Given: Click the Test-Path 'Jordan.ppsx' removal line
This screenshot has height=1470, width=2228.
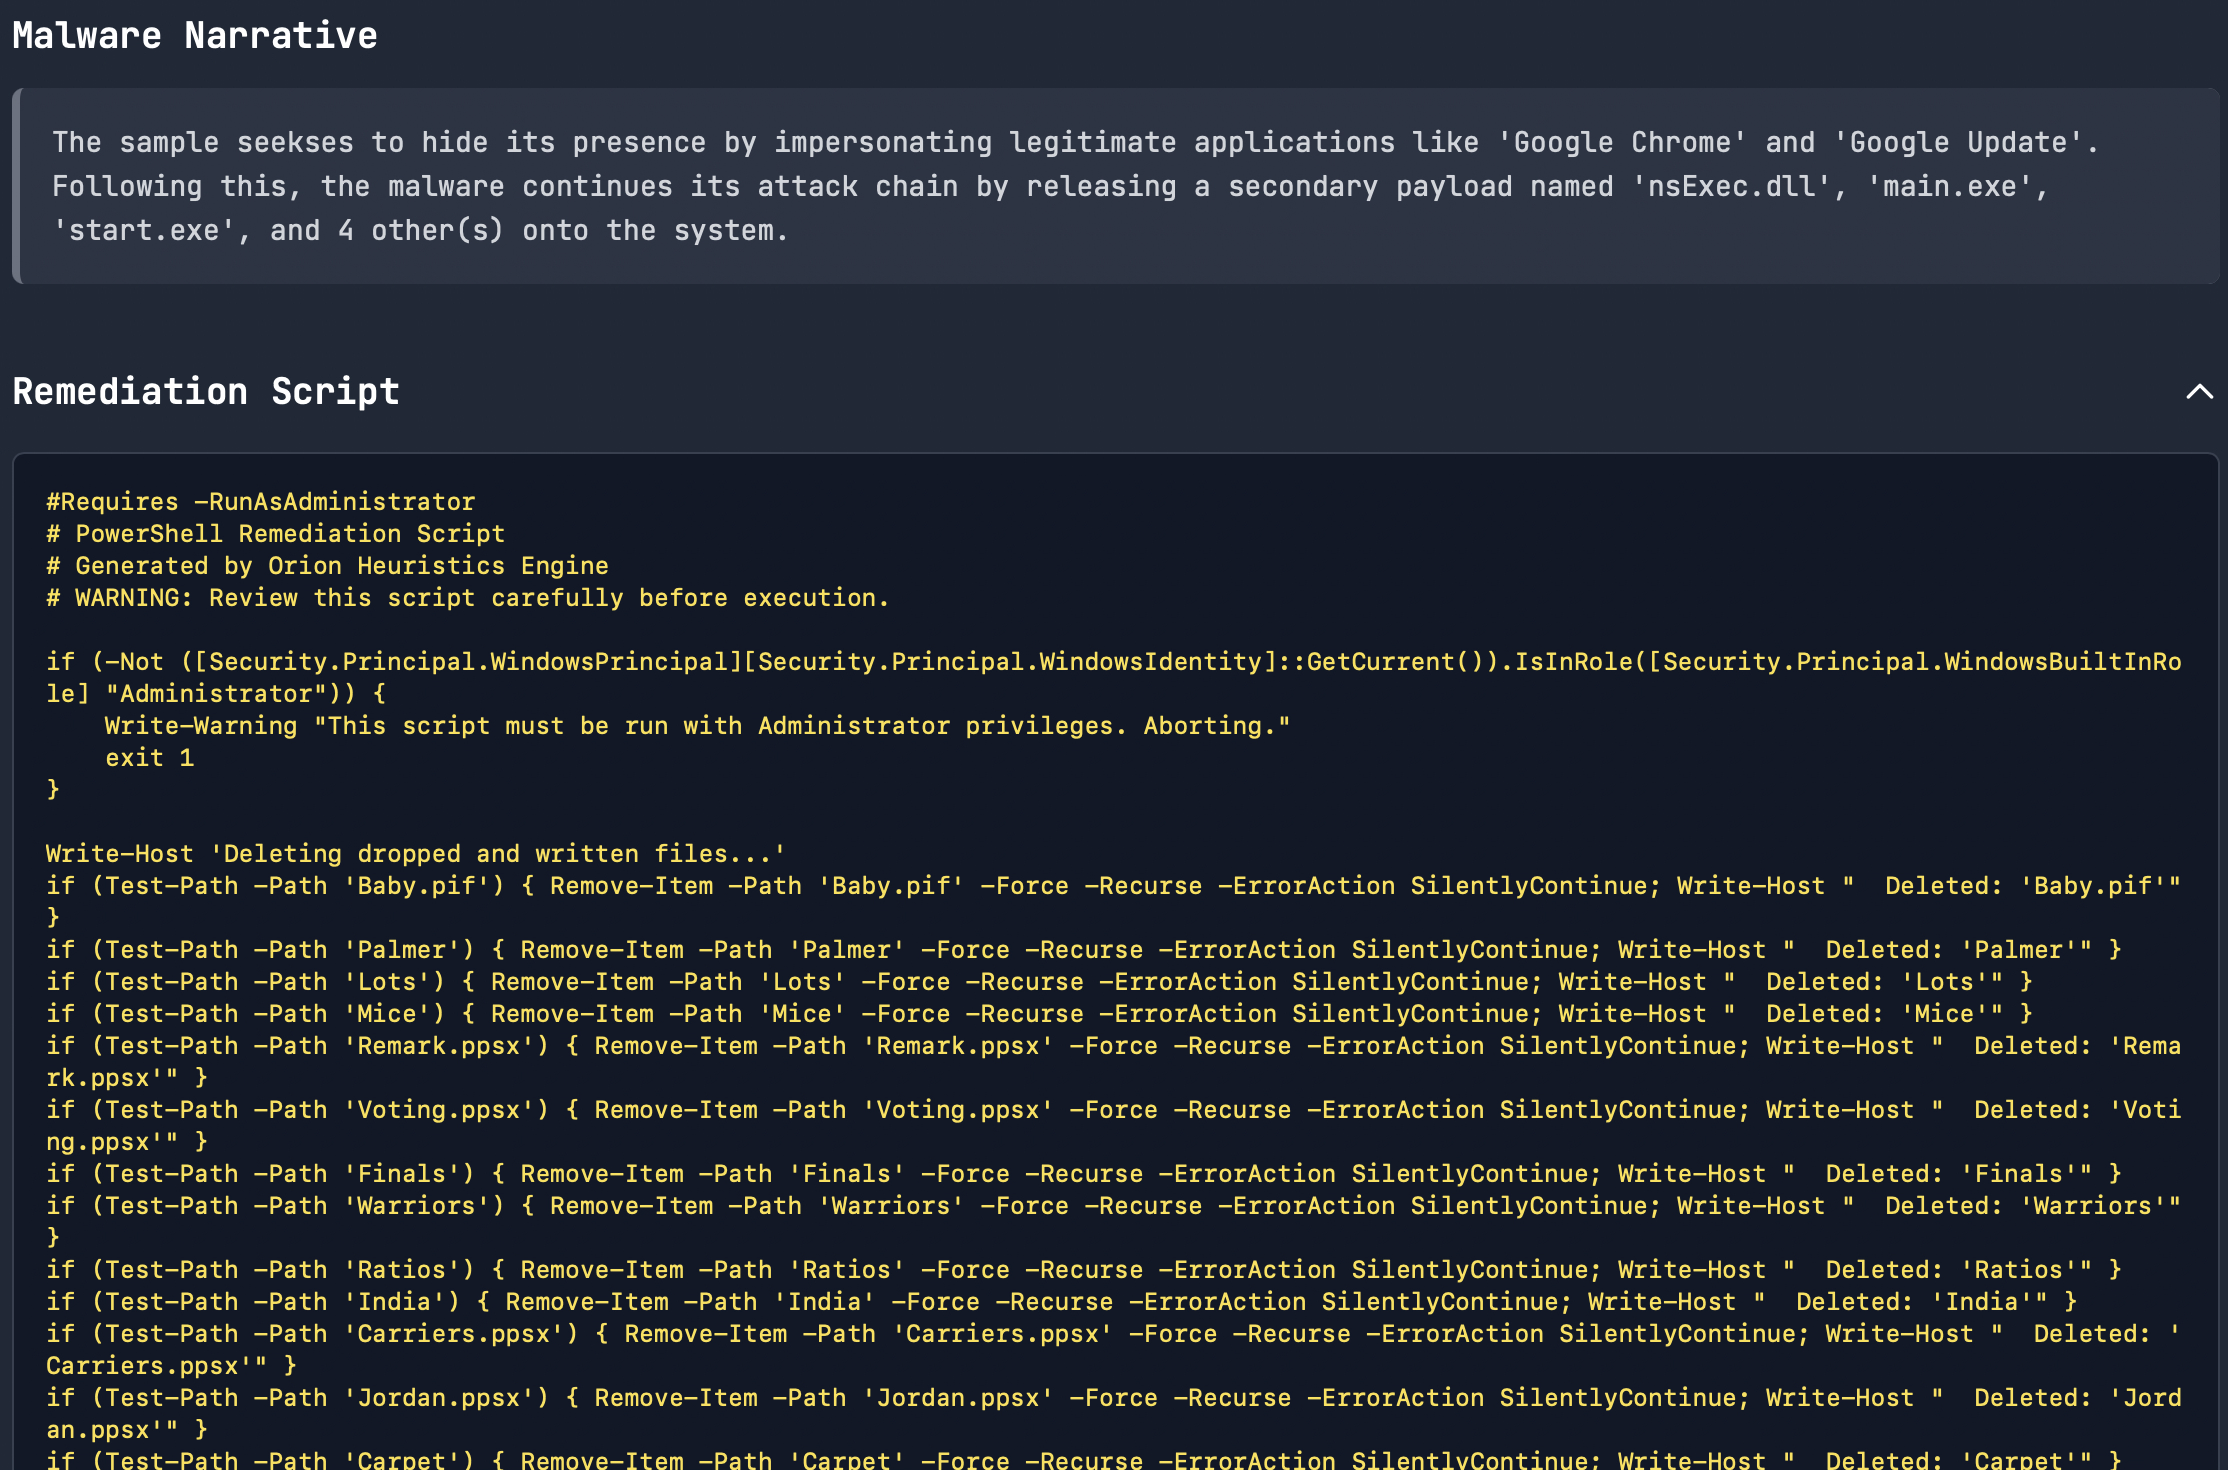Looking at the screenshot, I should pos(1112,1398).
